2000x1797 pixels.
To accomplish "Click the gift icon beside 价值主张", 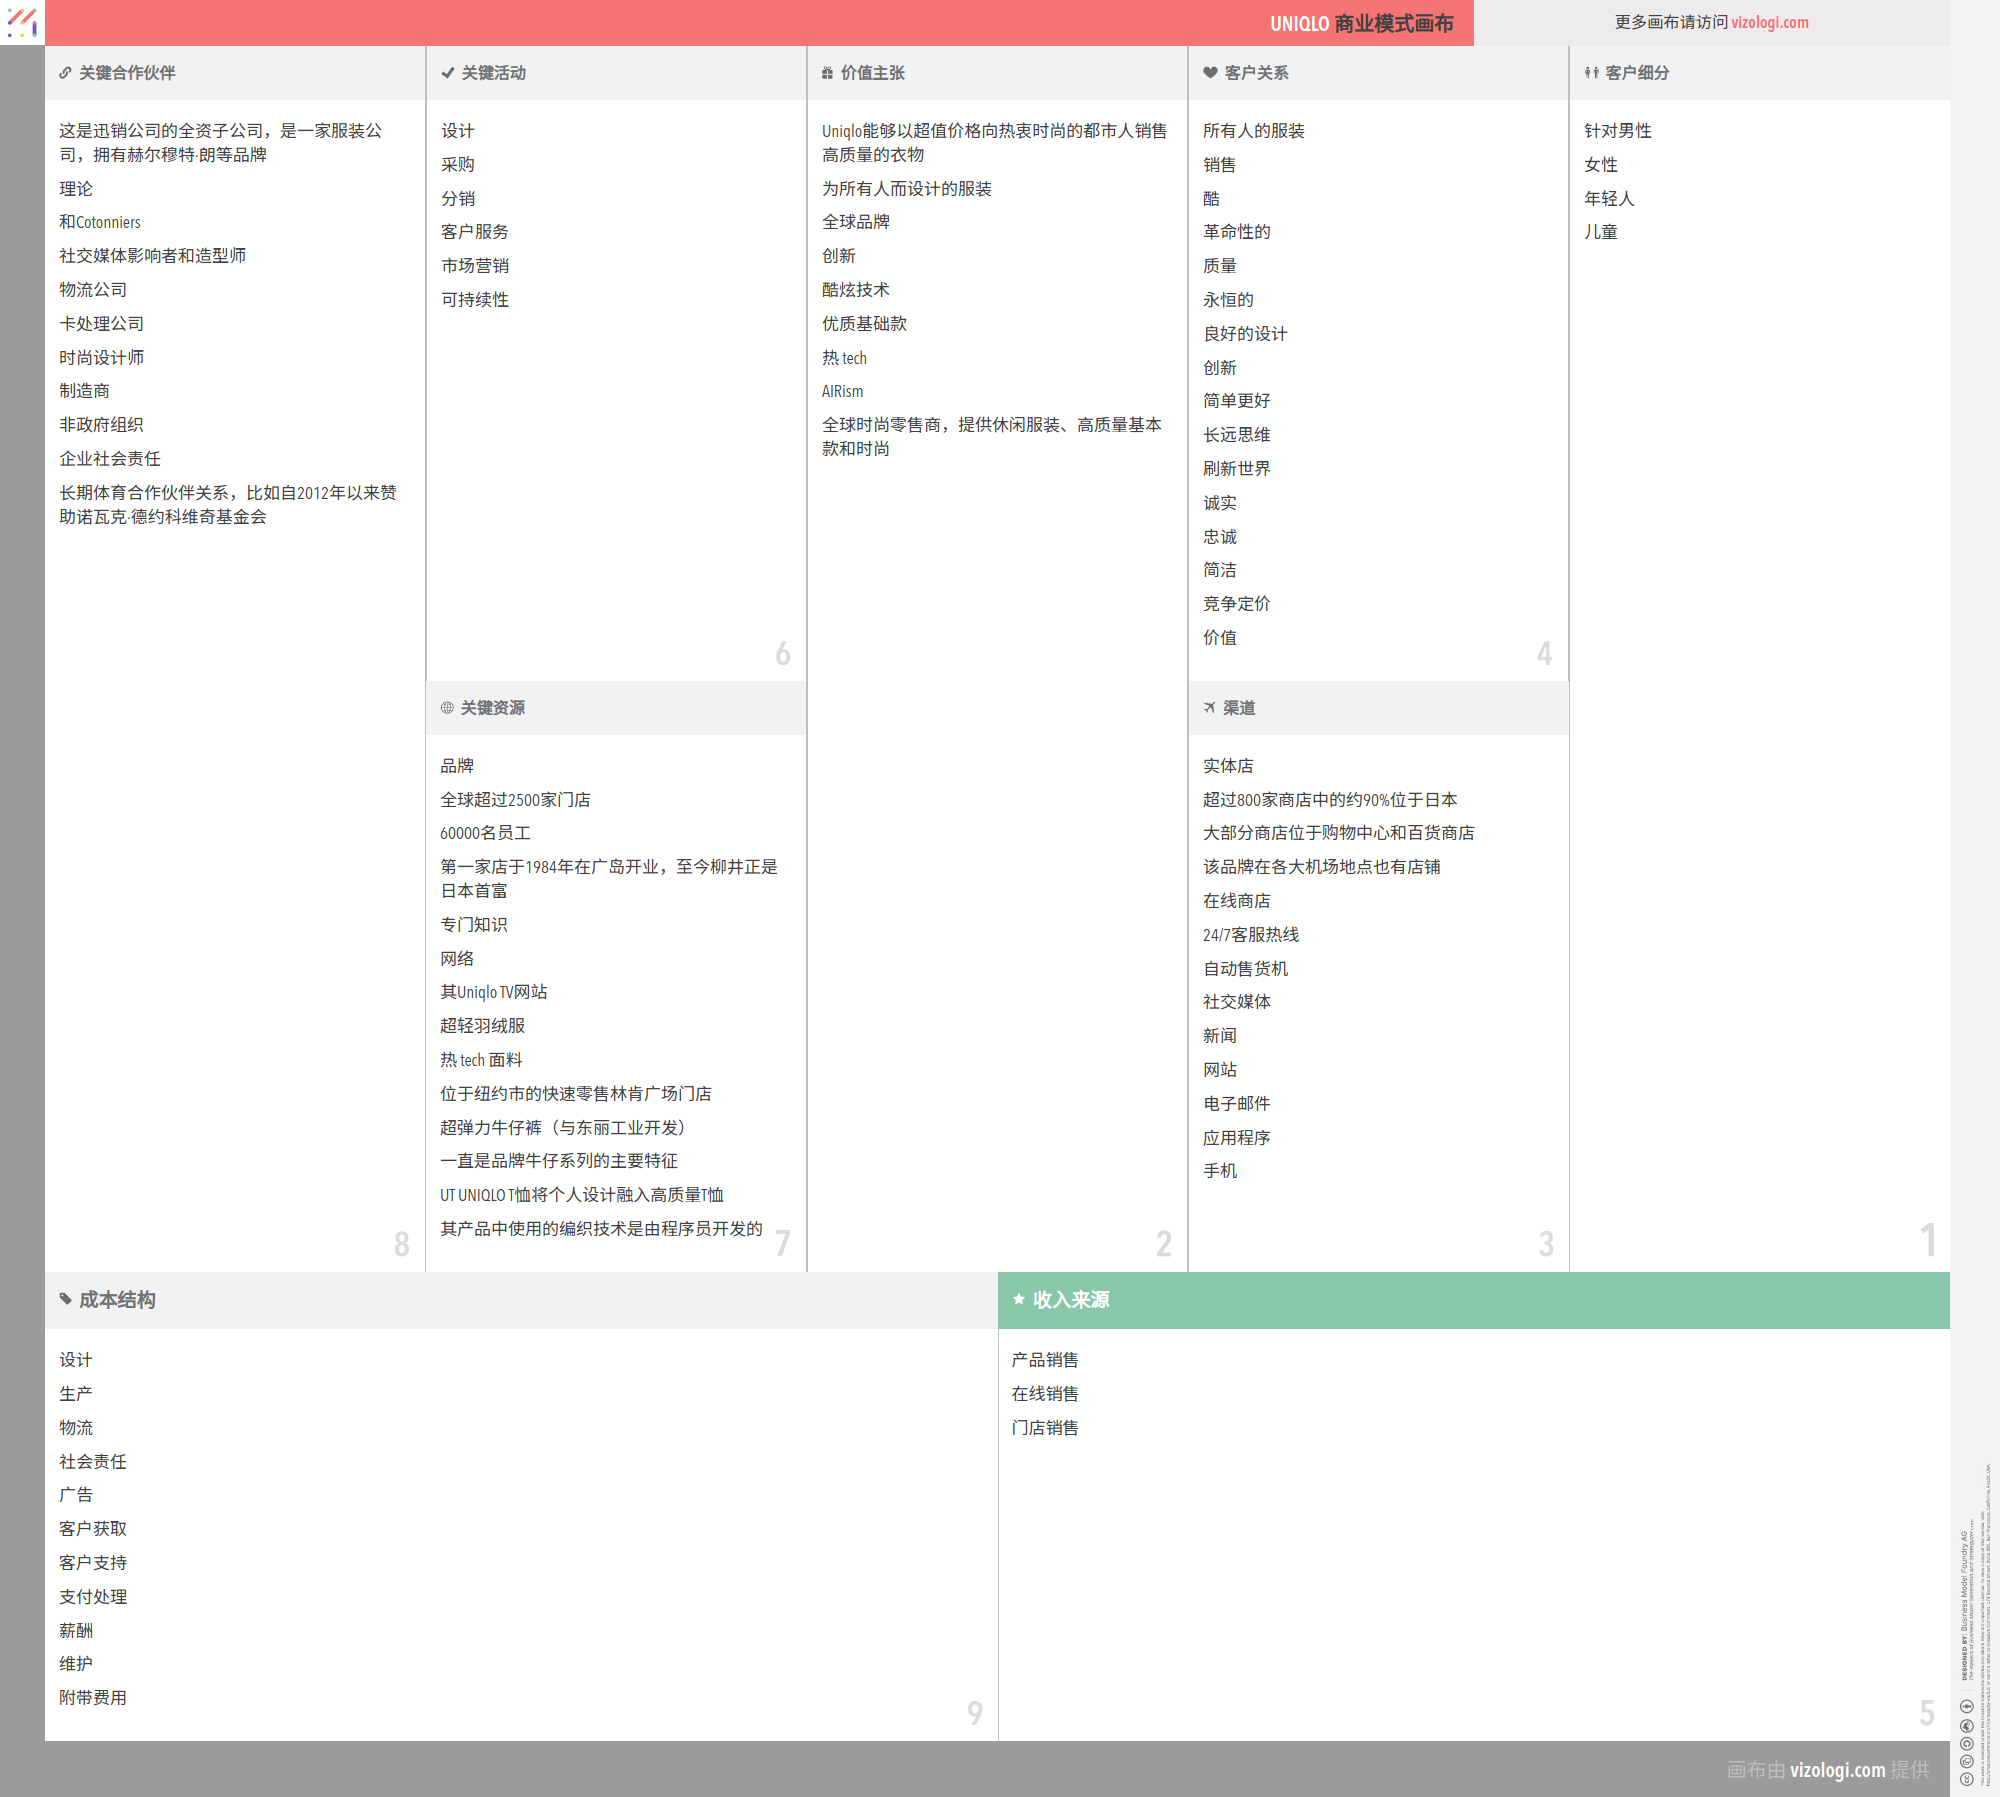I will click(827, 73).
